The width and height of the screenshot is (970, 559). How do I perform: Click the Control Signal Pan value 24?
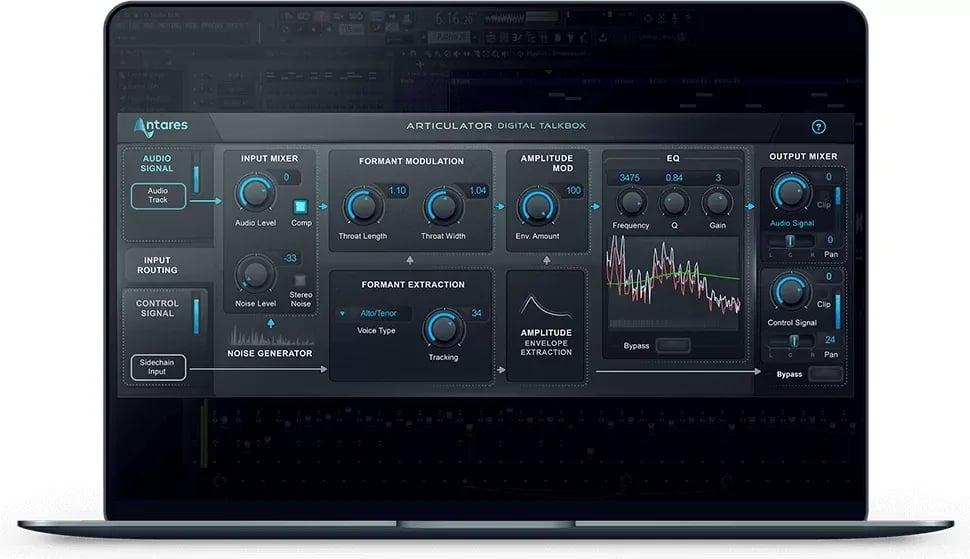pyautogui.click(x=830, y=339)
